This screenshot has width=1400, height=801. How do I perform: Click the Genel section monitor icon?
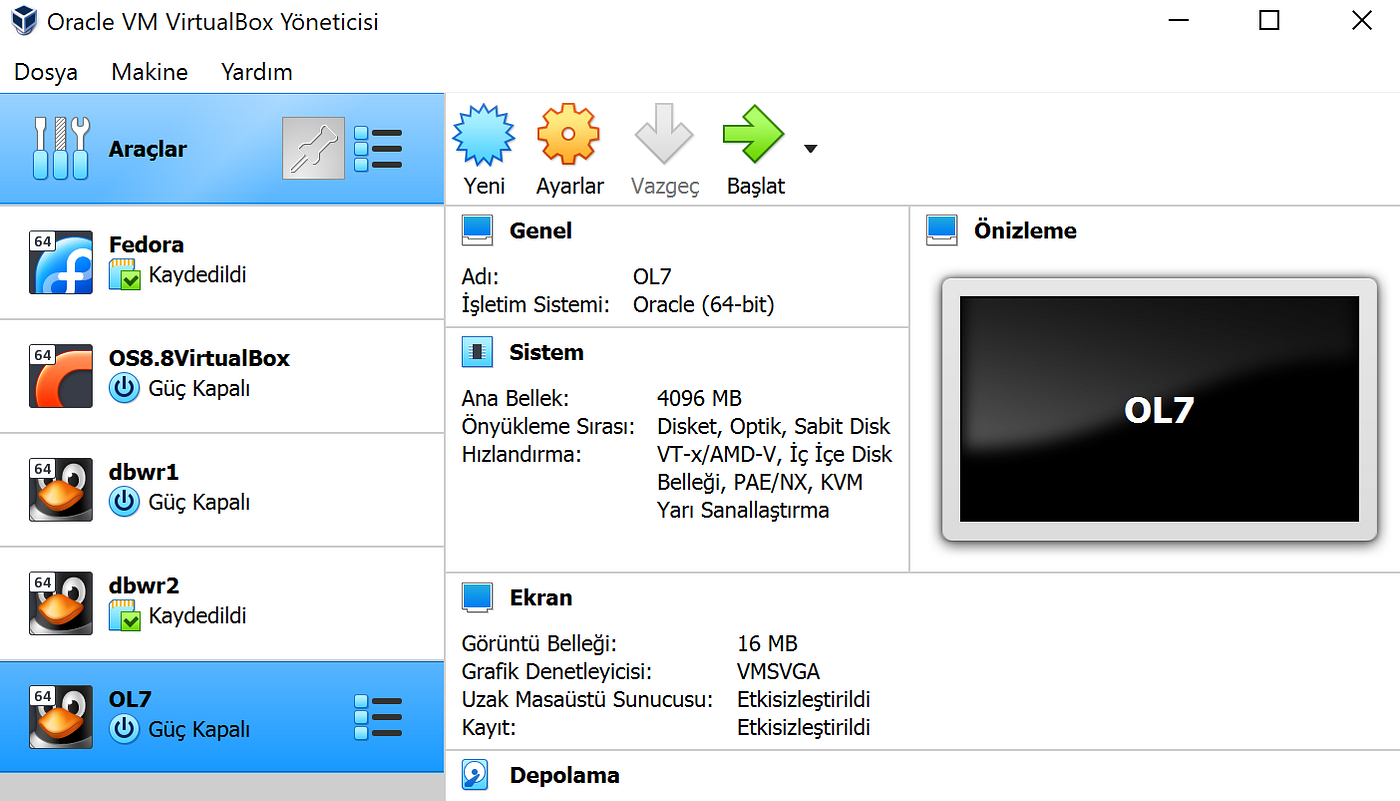point(478,231)
